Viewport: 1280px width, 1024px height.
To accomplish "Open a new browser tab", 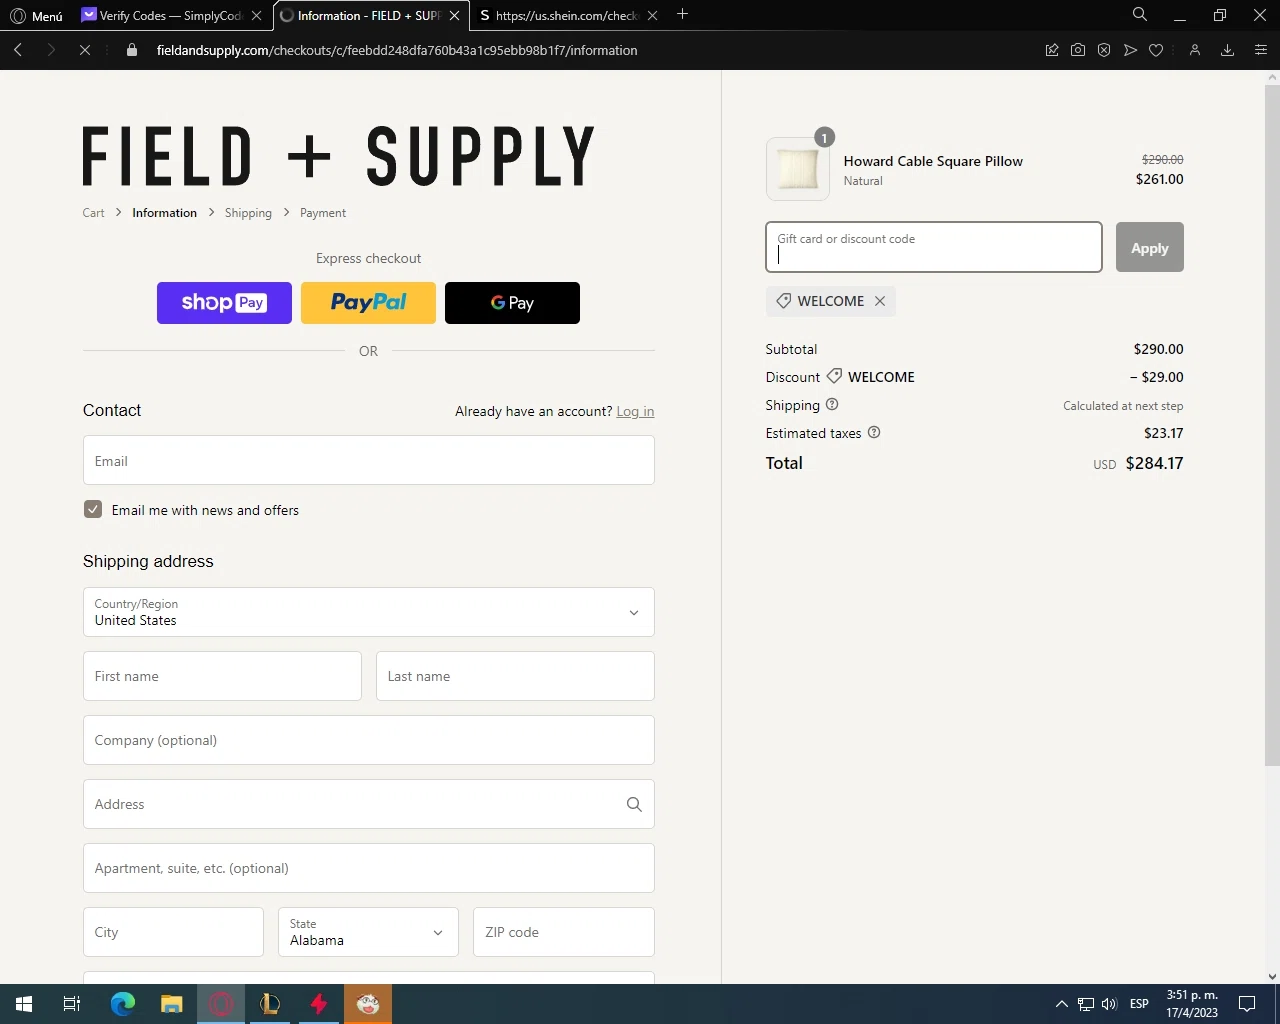I will coord(683,14).
